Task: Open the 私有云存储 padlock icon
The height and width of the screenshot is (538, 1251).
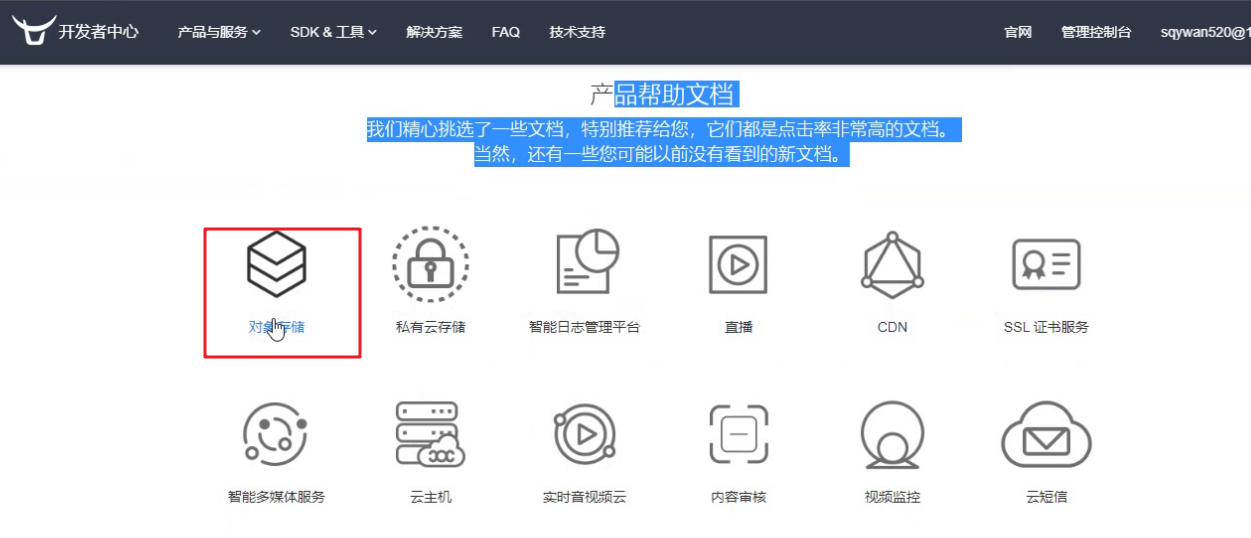Action: (431, 264)
